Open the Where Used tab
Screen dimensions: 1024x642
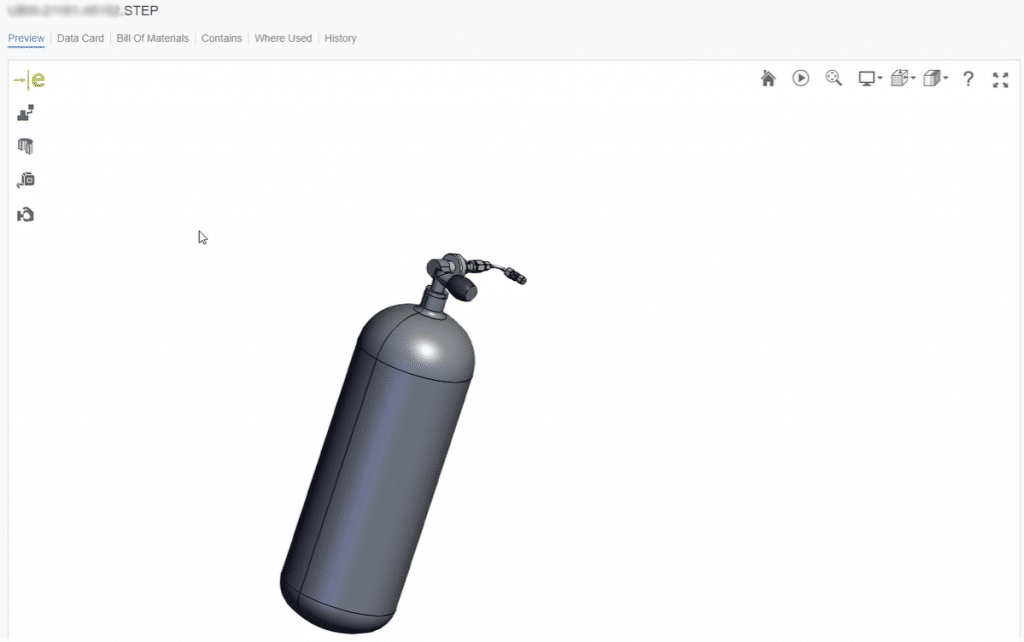(x=283, y=38)
